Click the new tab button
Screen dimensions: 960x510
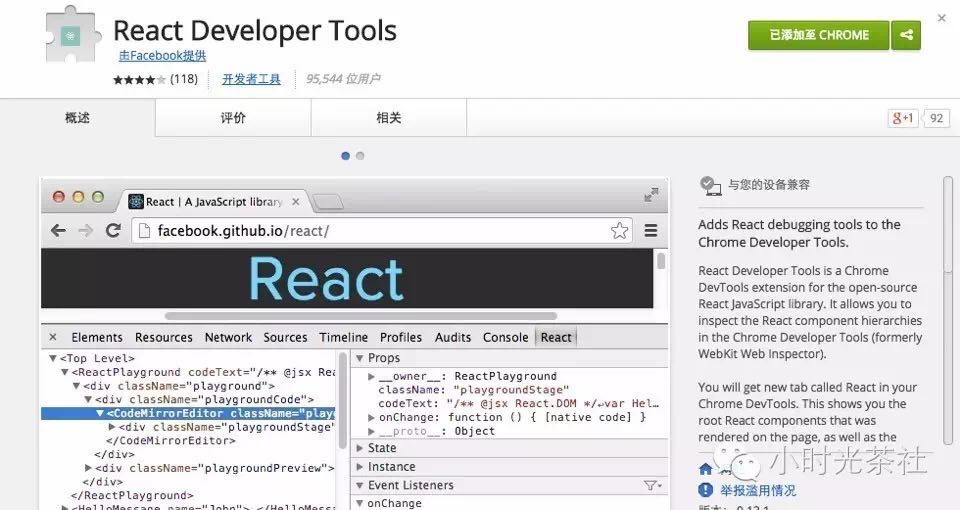coord(328,201)
